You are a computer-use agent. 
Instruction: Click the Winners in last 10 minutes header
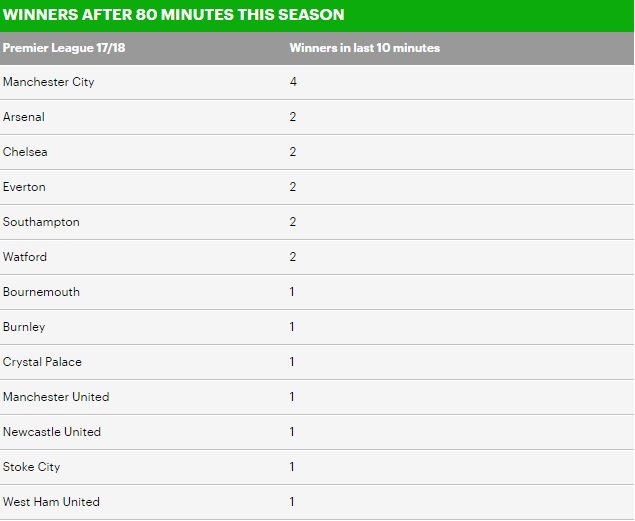tap(364, 48)
